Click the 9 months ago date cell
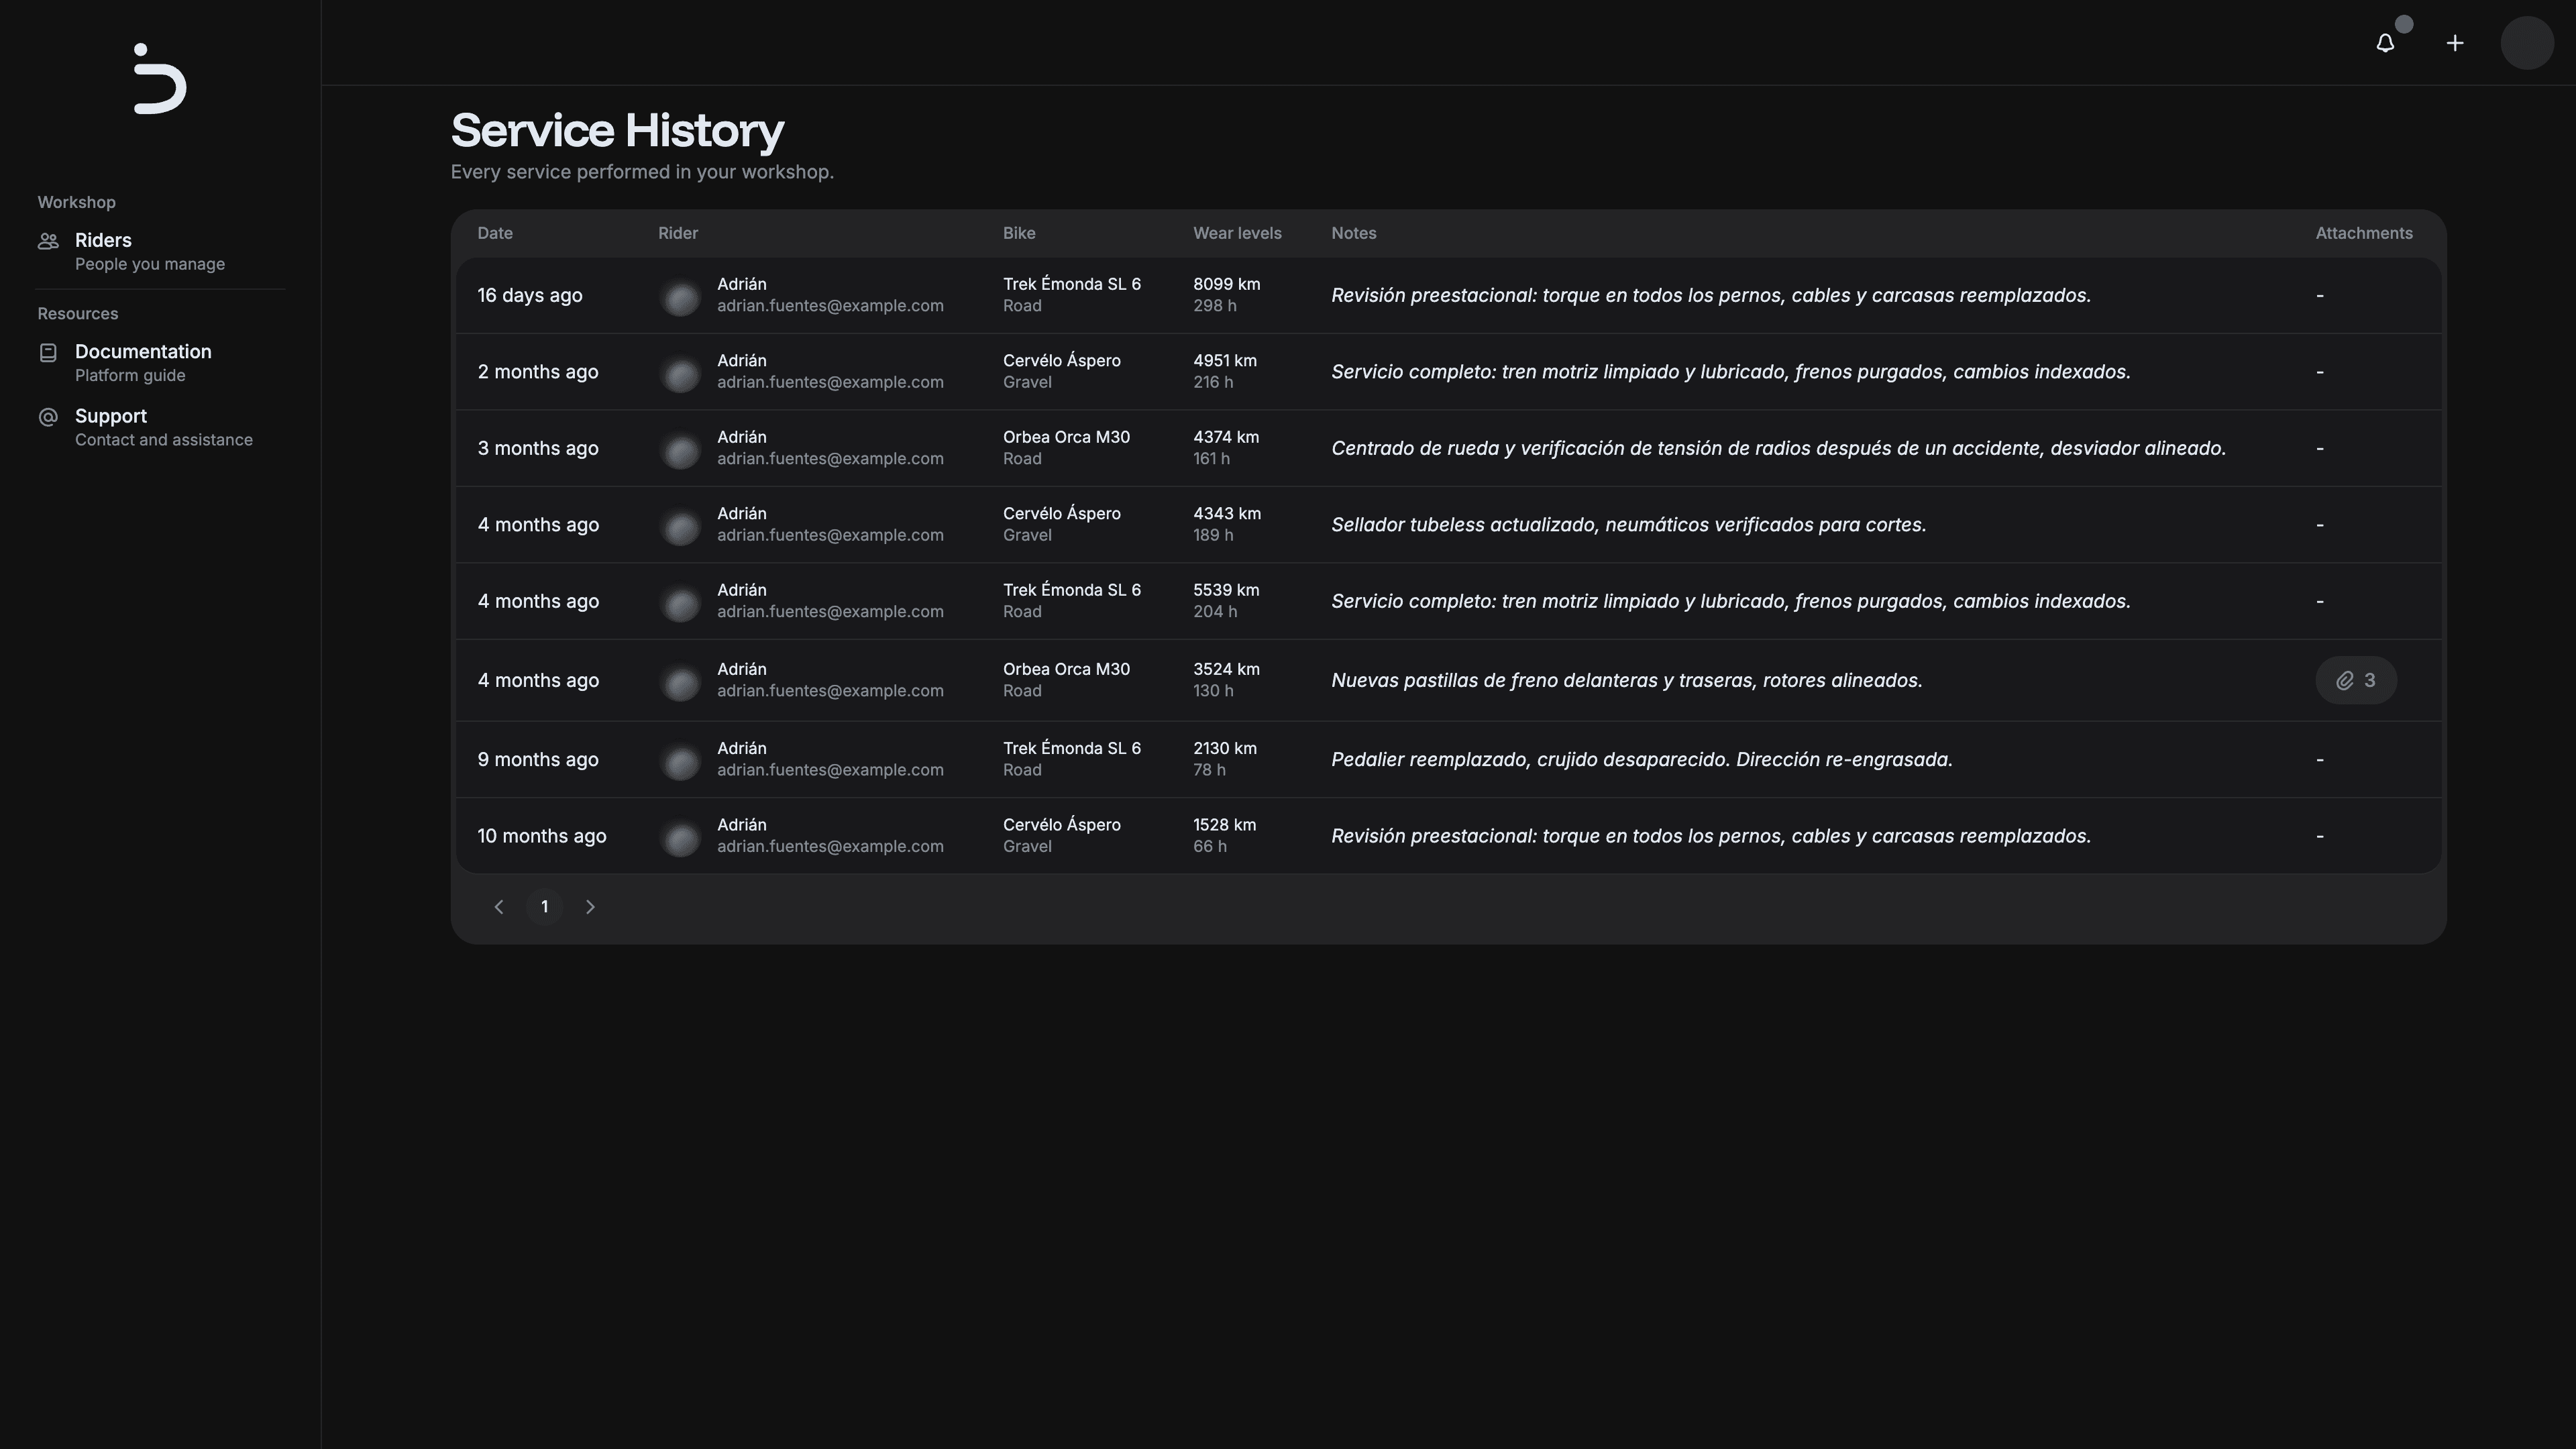This screenshot has height=1449, width=2576. click(538, 759)
